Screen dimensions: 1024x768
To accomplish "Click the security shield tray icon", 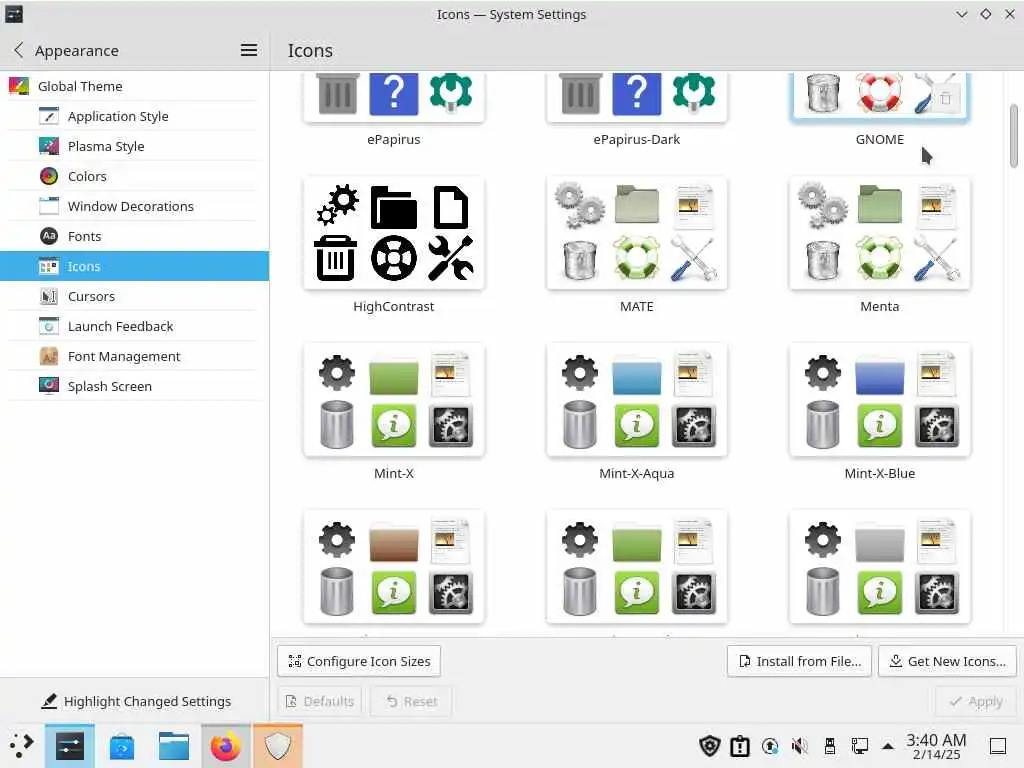I will 710,746.
